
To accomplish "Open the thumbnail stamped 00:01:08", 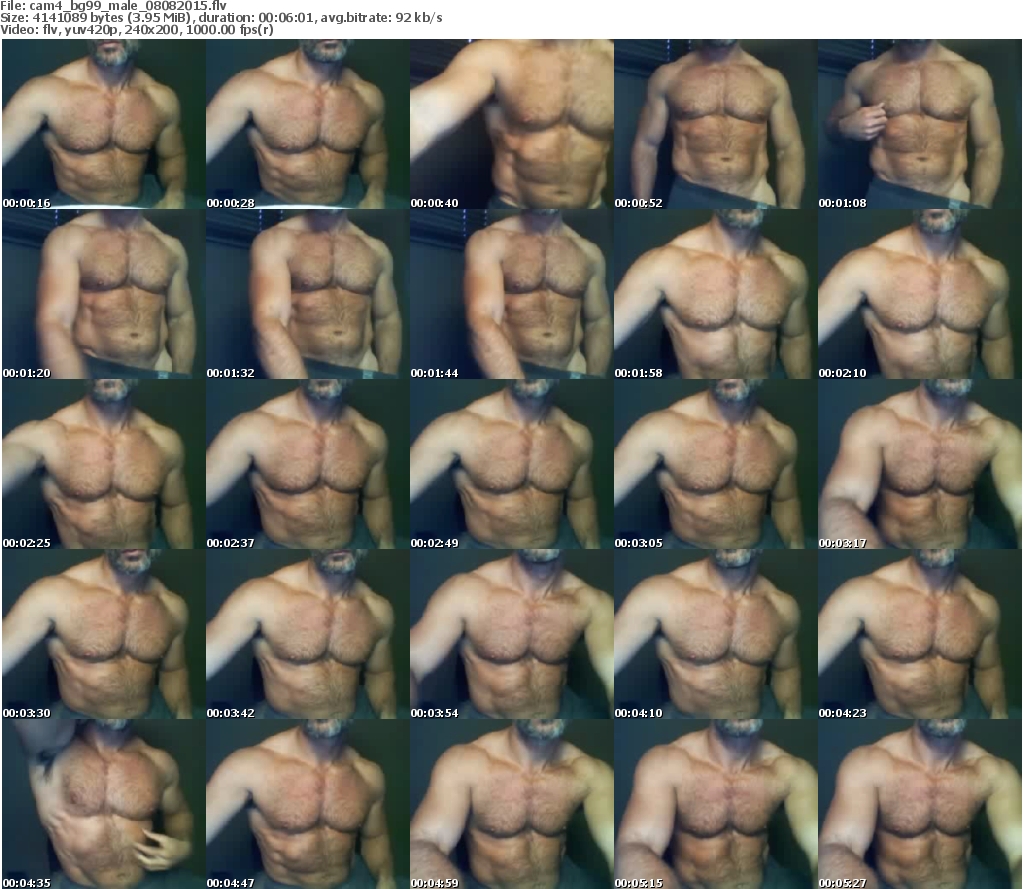I will (x=920, y=124).
